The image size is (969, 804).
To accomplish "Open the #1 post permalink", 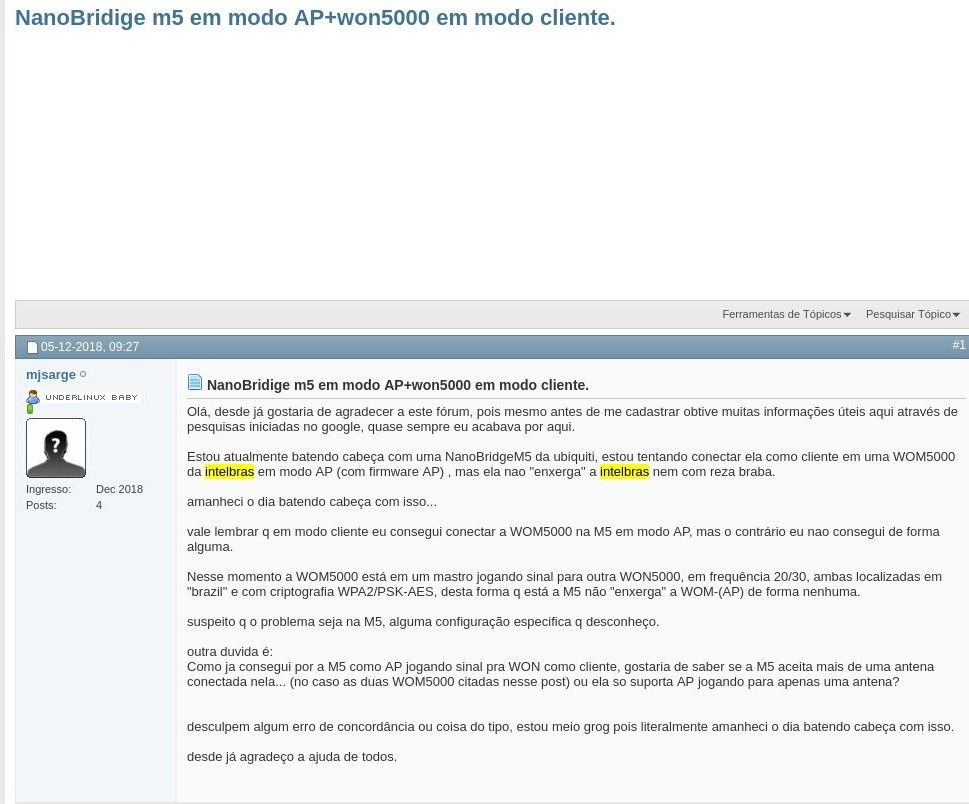I will coord(958,345).
